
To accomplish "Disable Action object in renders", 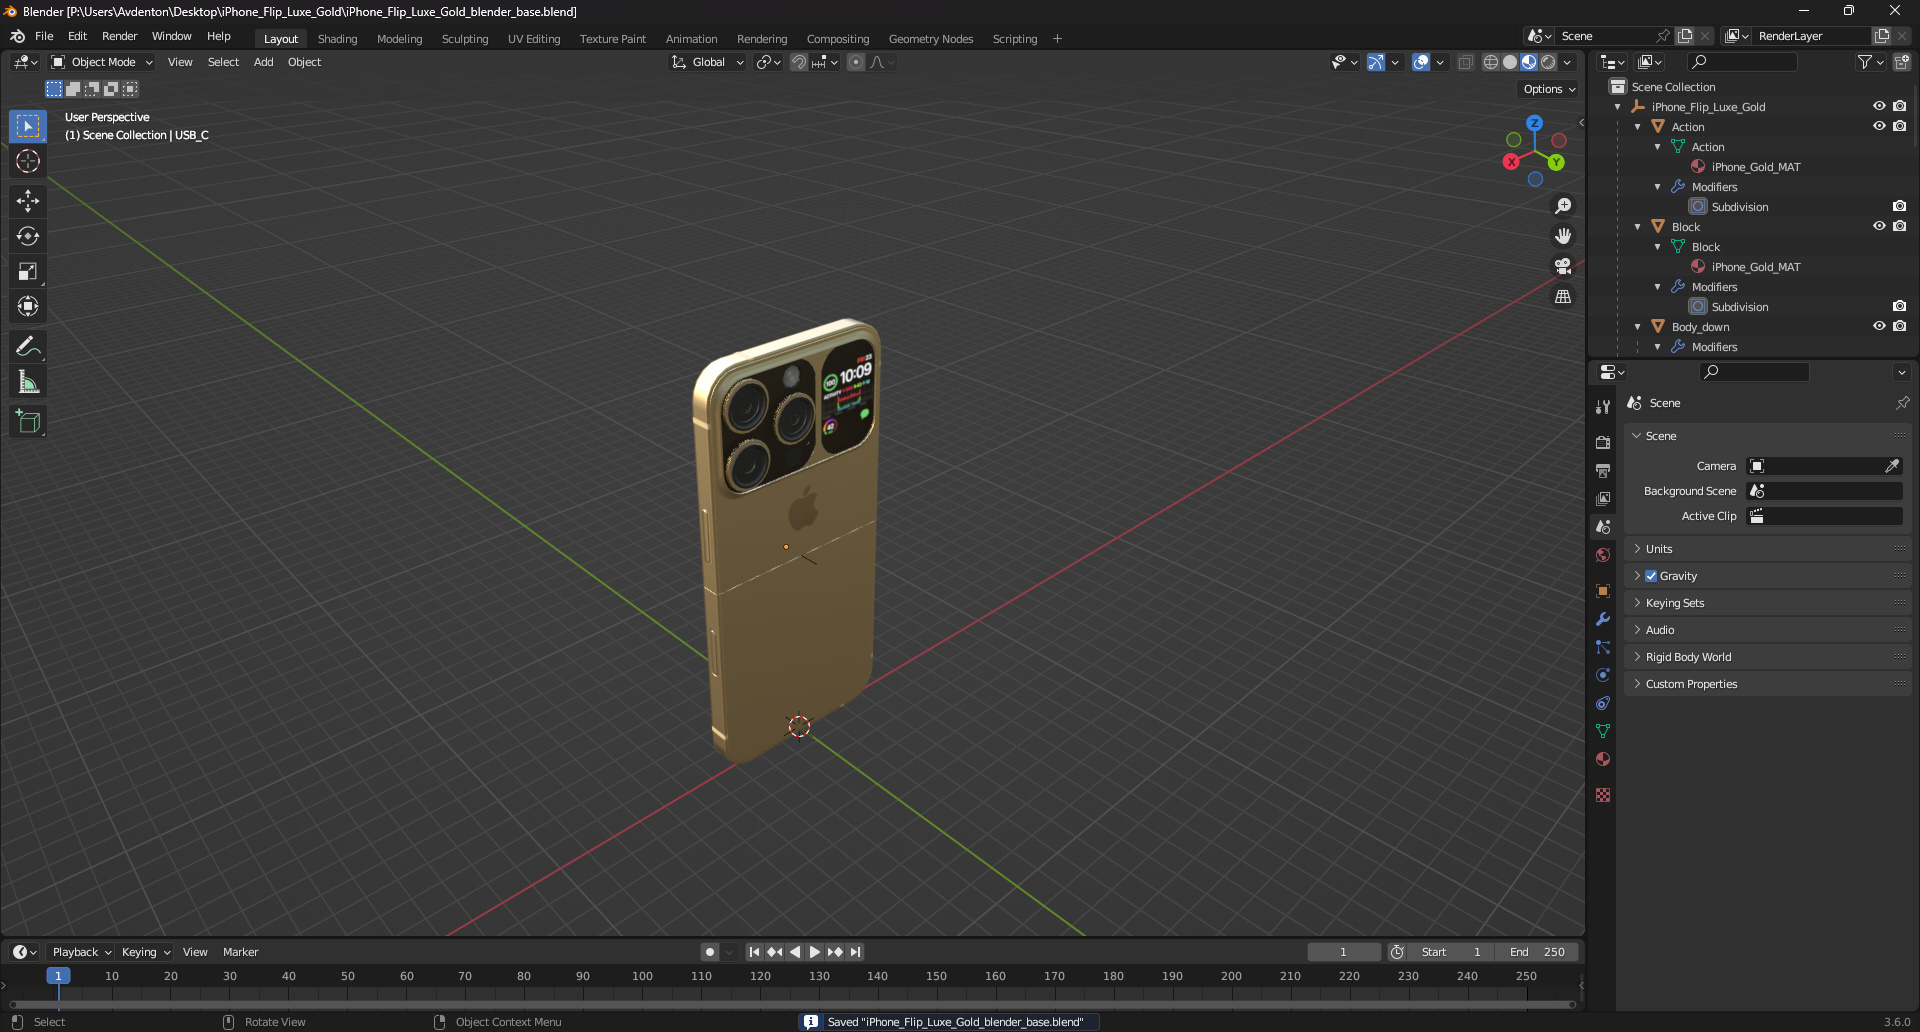I will pos(1899,126).
